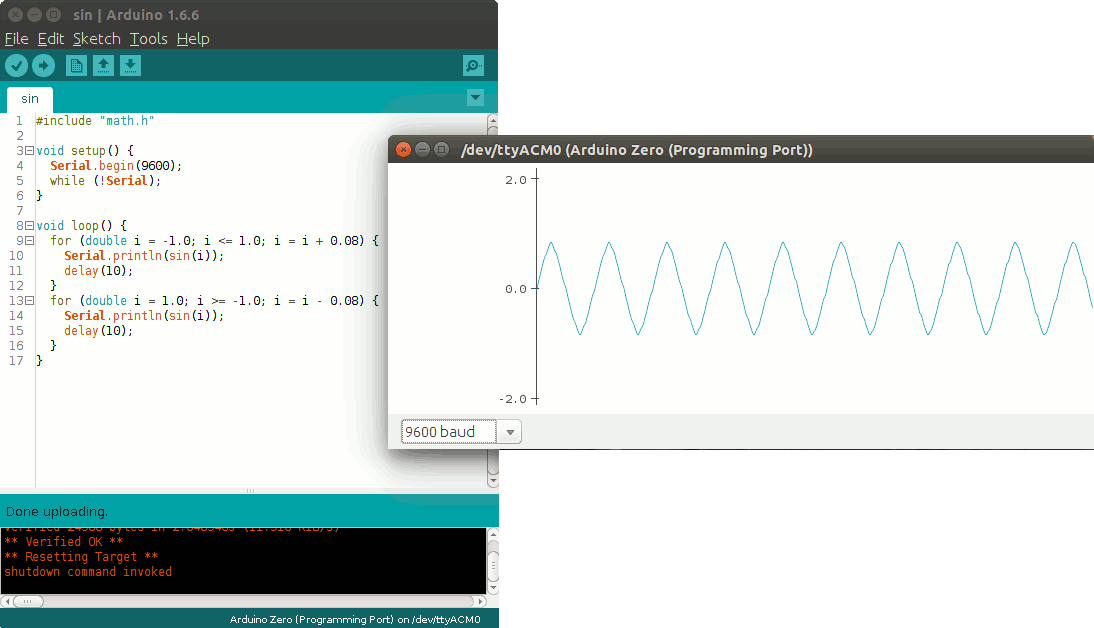The image size is (1094, 628).
Task: Open the File menu
Action: tap(17, 39)
